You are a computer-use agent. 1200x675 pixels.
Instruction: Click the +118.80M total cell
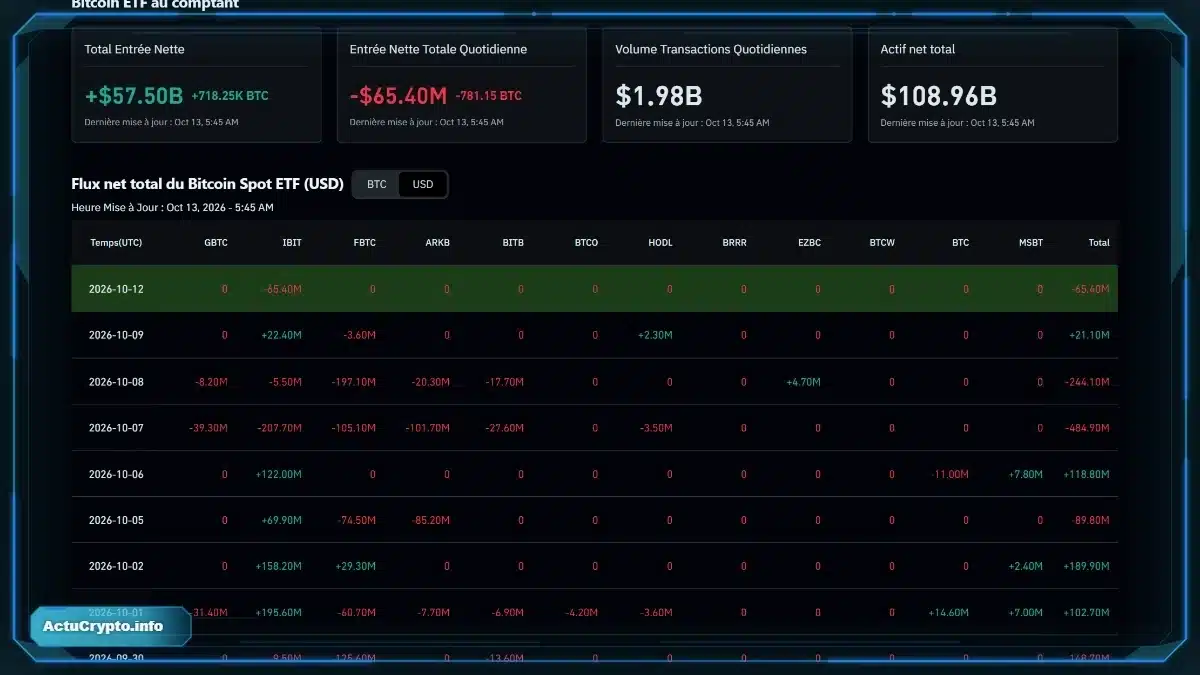[x=1086, y=474]
